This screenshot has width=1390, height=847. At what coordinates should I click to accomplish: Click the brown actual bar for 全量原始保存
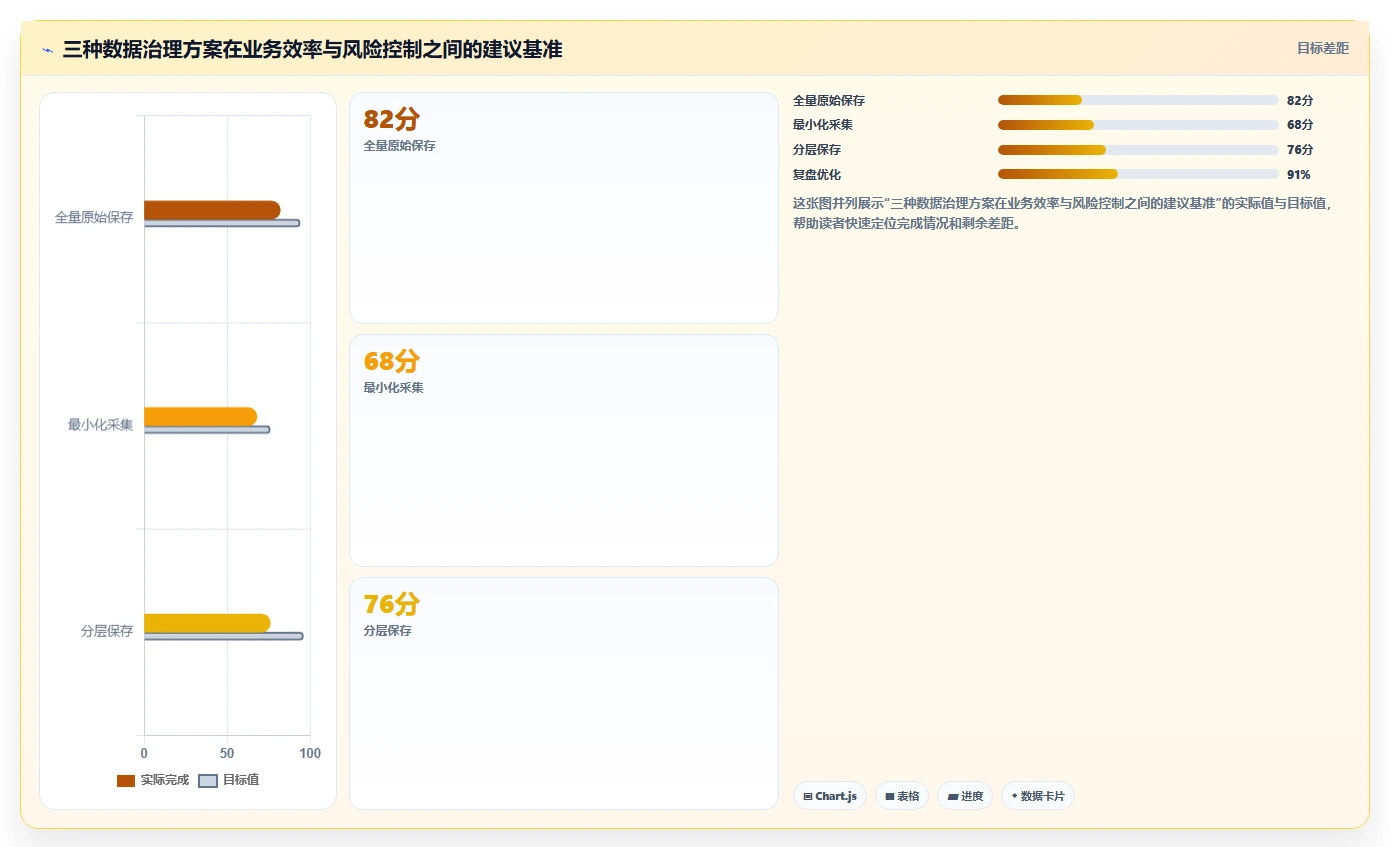coord(212,210)
